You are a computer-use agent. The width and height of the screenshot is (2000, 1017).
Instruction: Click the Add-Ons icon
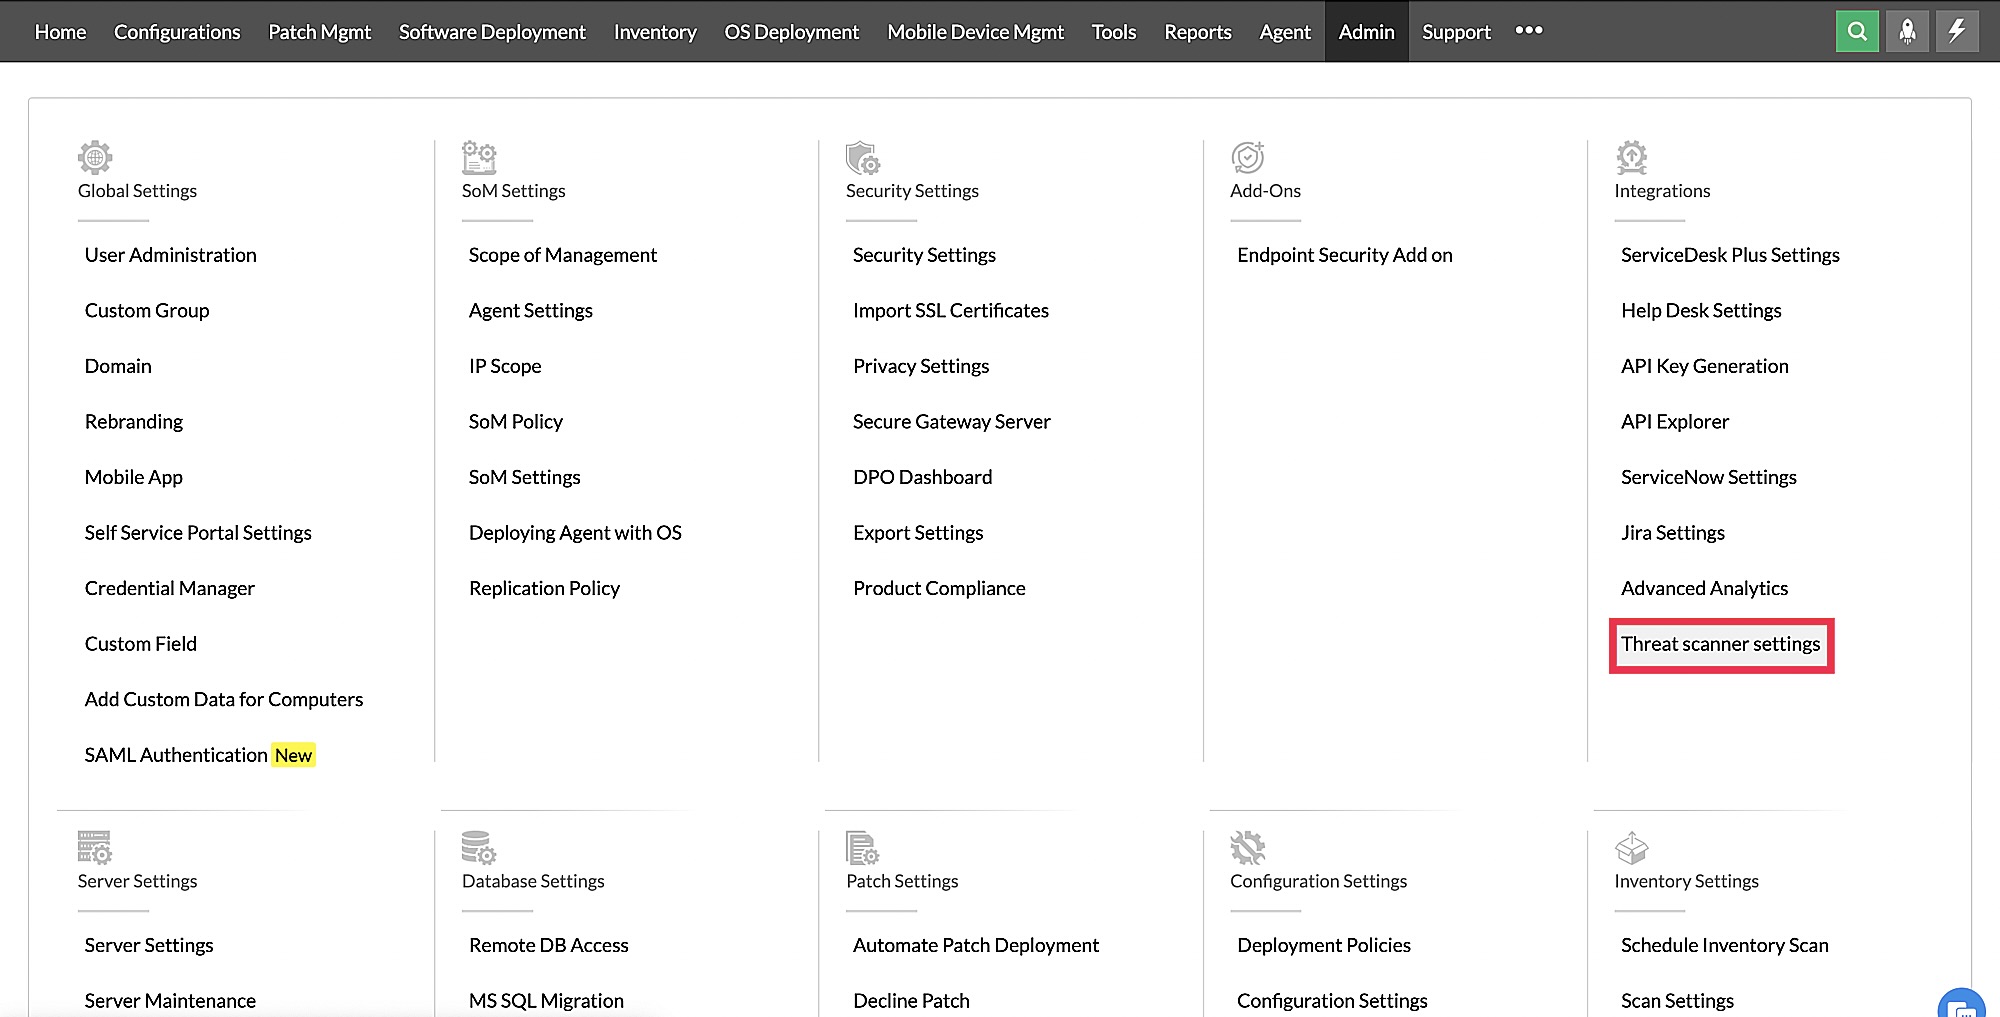pos(1247,157)
